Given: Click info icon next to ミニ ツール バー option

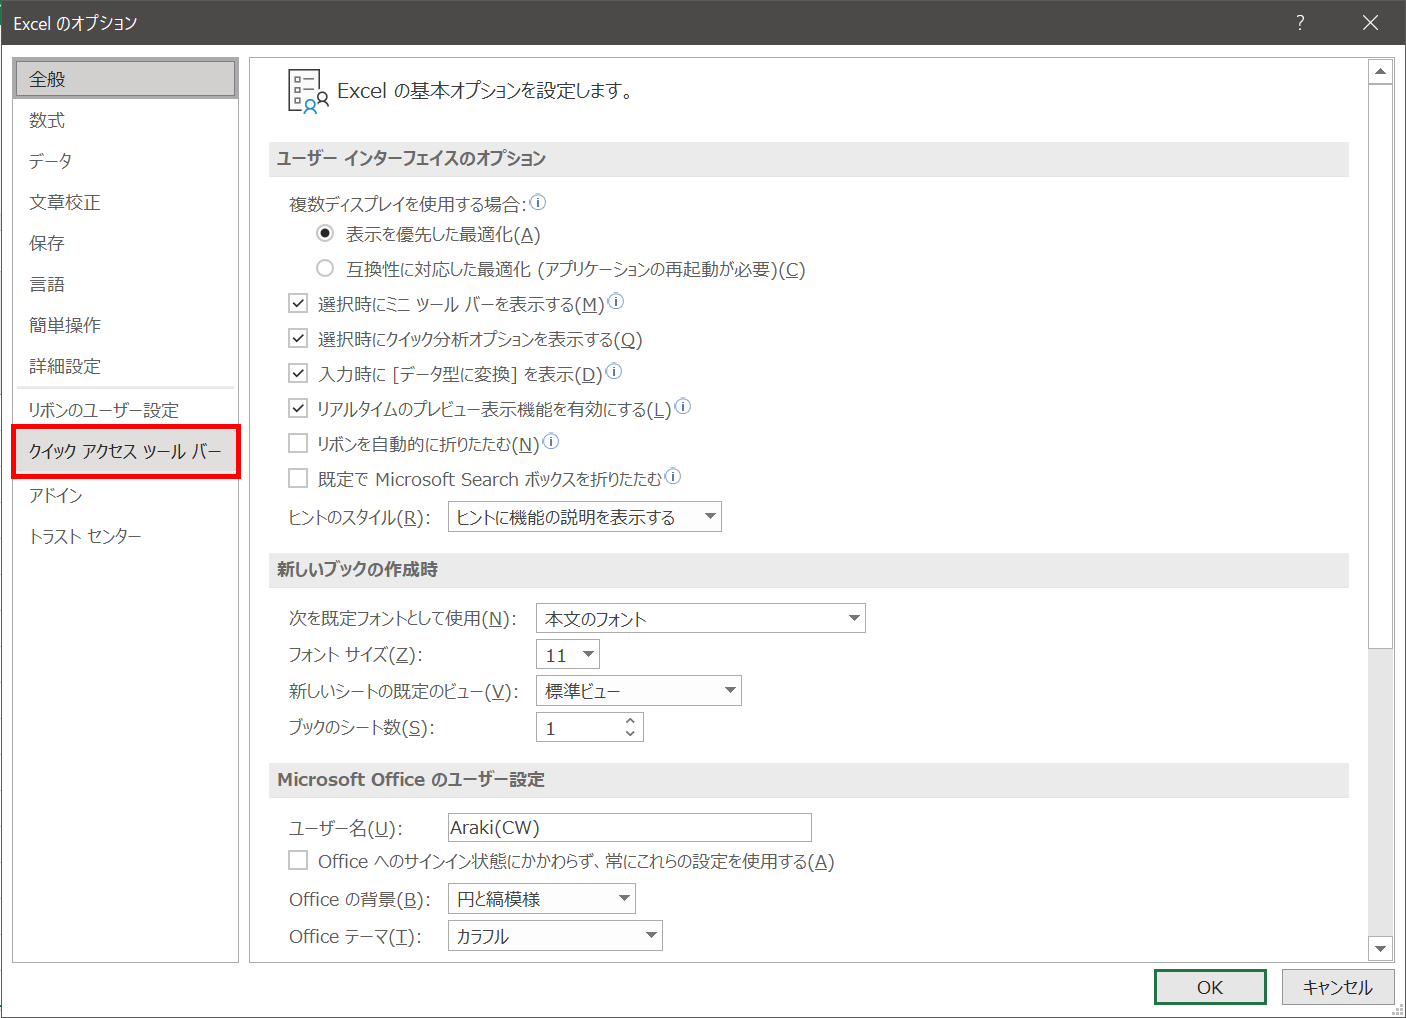Looking at the screenshot, I should pos(616,301).
